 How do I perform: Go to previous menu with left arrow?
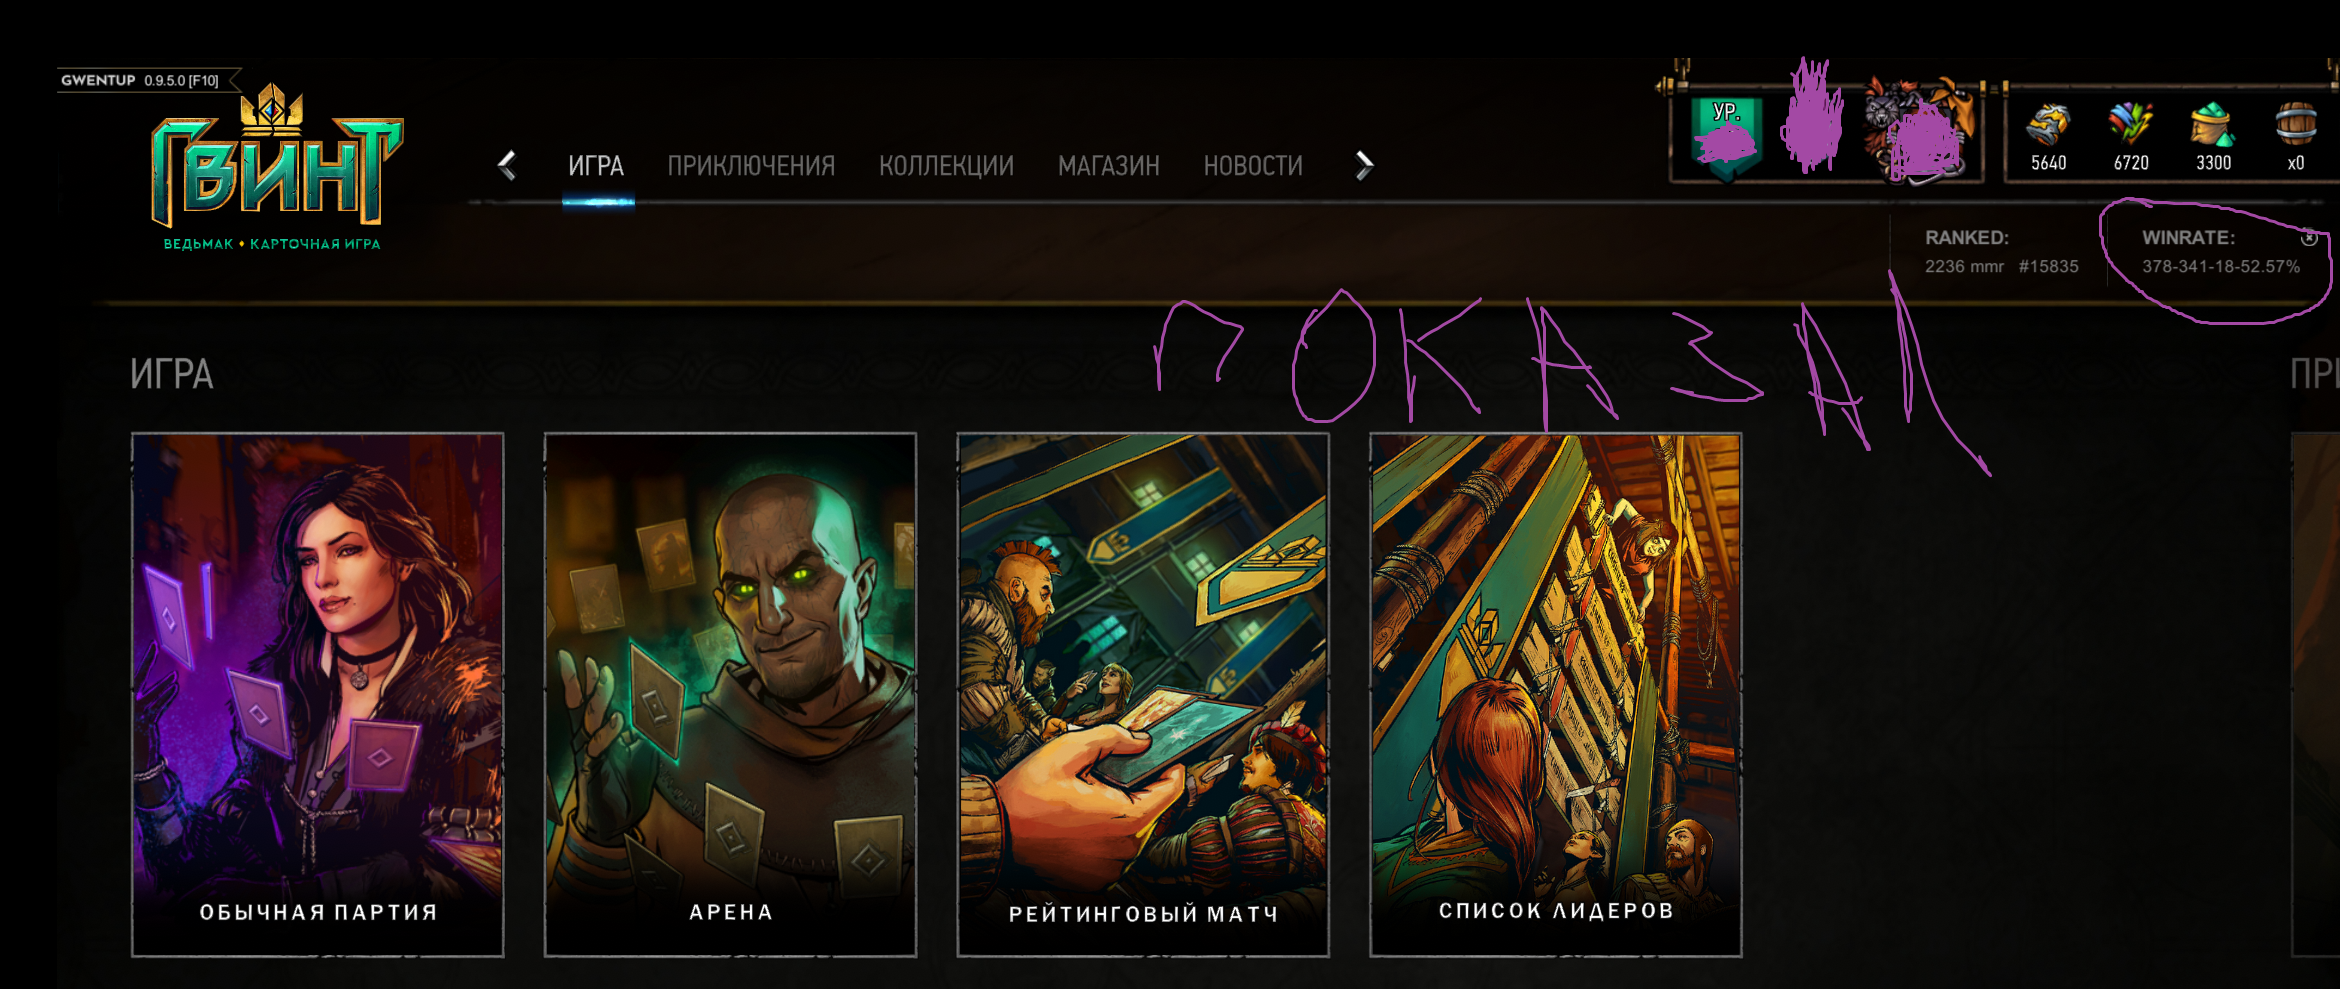pyautogui.click(x=507, y=165)
